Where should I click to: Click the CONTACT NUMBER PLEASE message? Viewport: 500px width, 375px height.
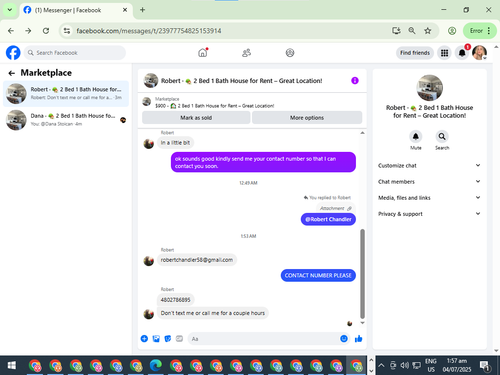(318, 275)
